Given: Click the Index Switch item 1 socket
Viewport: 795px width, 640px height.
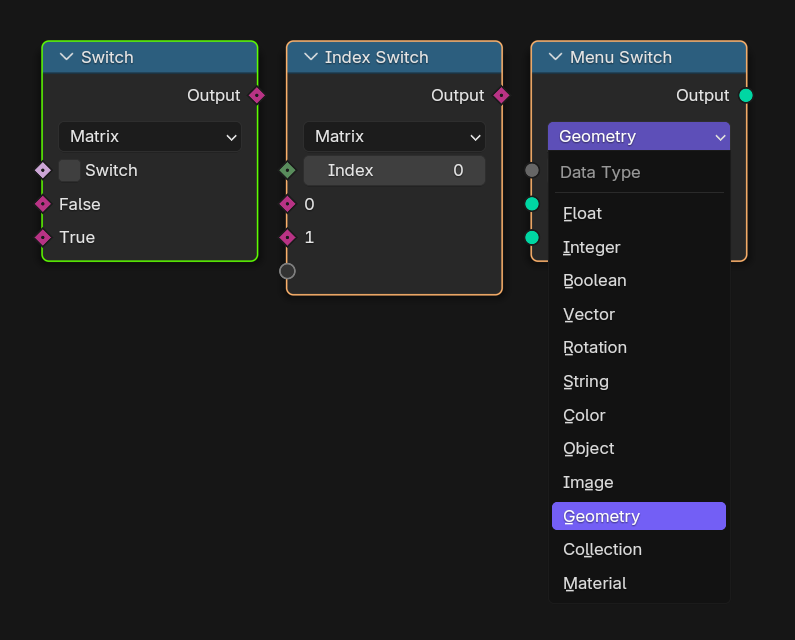Looking at the screenshot, I should click(x=287, y=237).
